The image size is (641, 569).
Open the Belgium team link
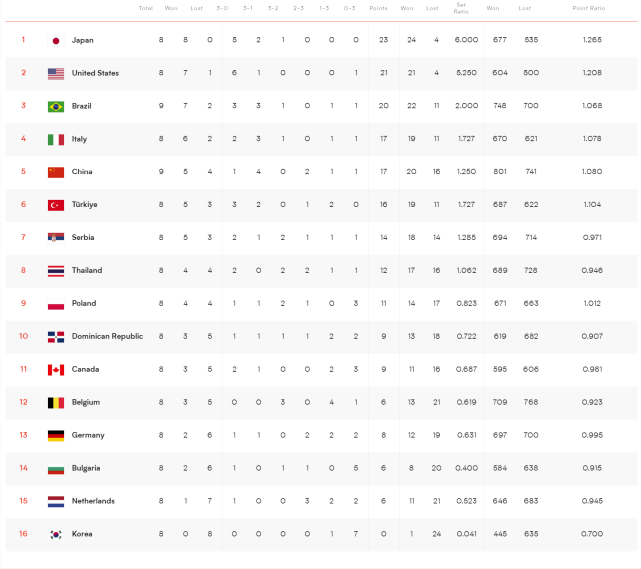(x=85, y=402)
